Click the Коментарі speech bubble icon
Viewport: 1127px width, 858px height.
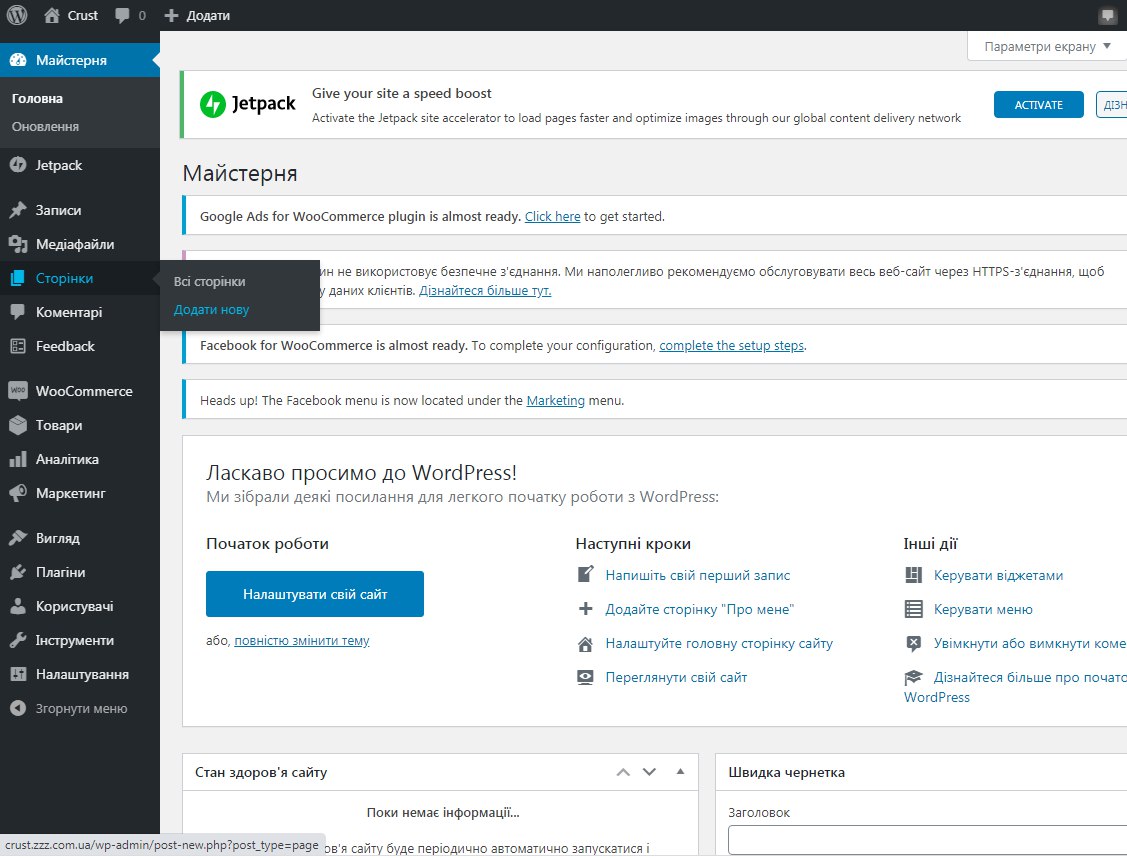18,312
